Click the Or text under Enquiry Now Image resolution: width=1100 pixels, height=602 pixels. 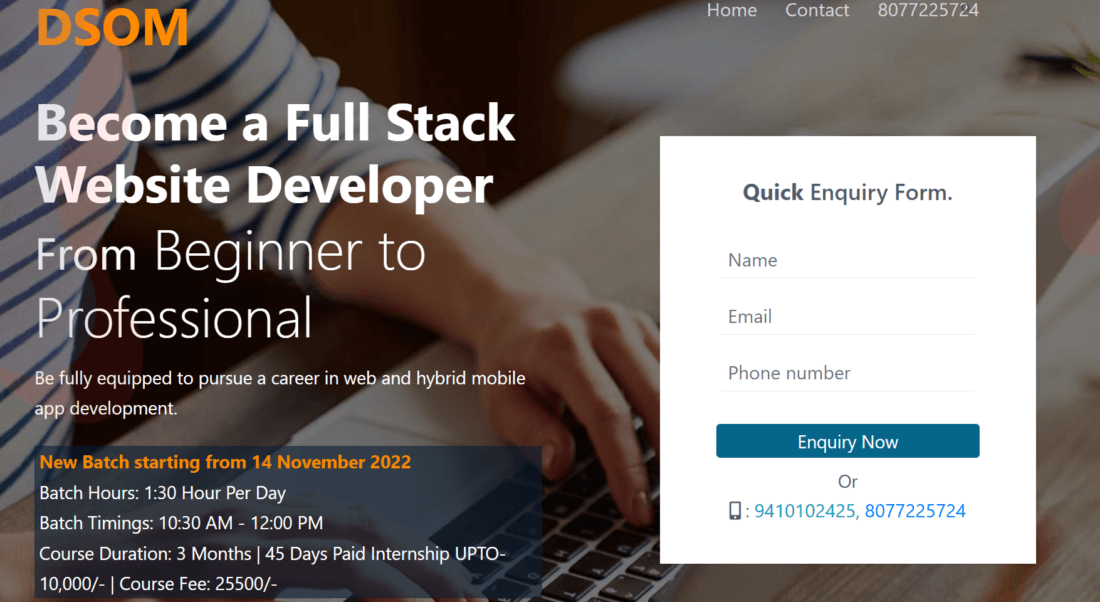point(847,482)
